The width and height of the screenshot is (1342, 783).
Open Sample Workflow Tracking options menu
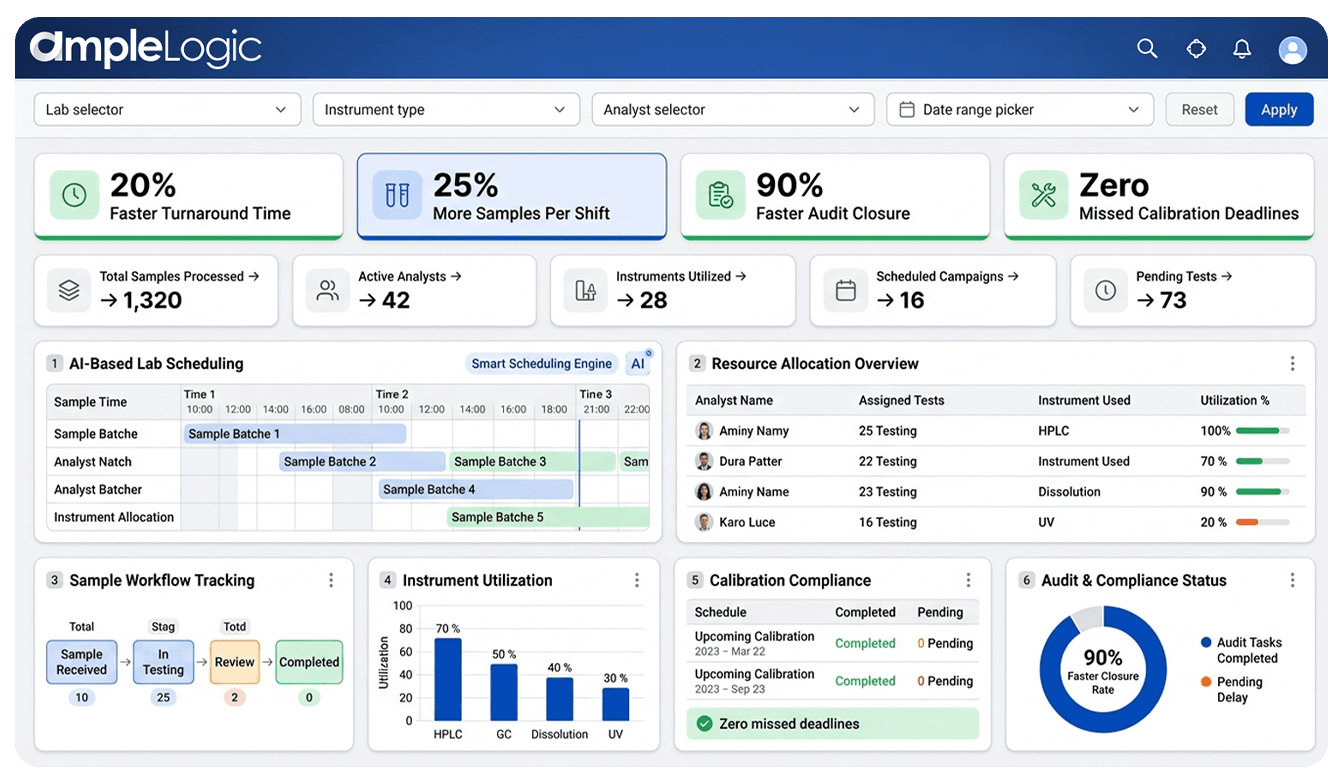point(331,580)
